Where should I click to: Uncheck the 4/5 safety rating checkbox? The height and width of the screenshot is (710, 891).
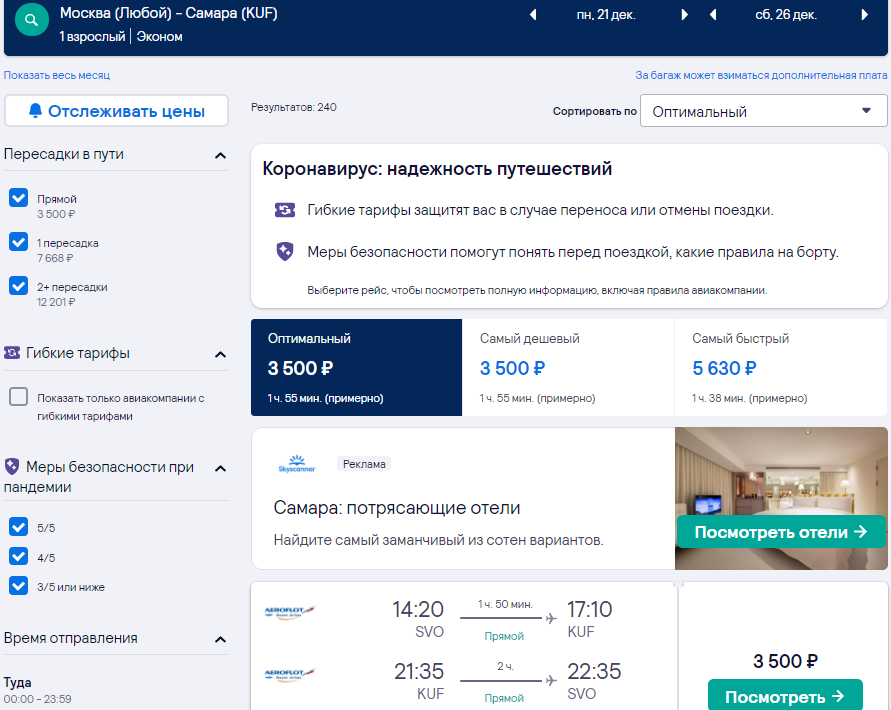click(19, 556)
